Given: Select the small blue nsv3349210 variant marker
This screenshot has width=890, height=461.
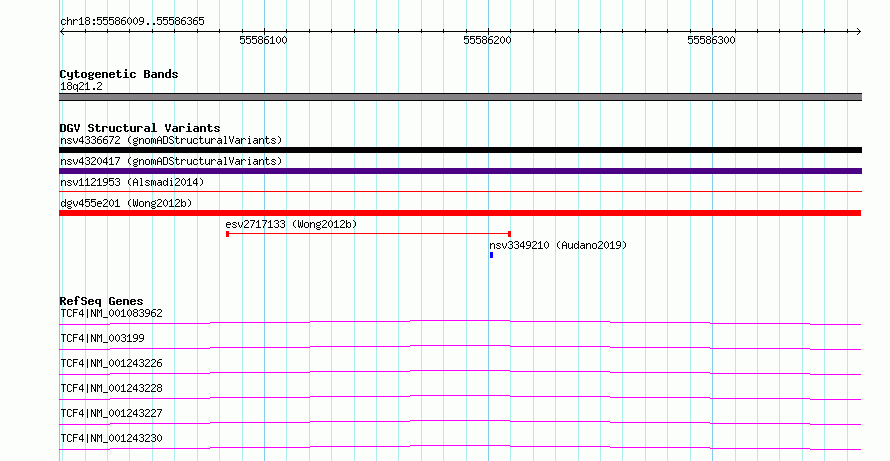Looking at the screenshot, I should 491,255.
